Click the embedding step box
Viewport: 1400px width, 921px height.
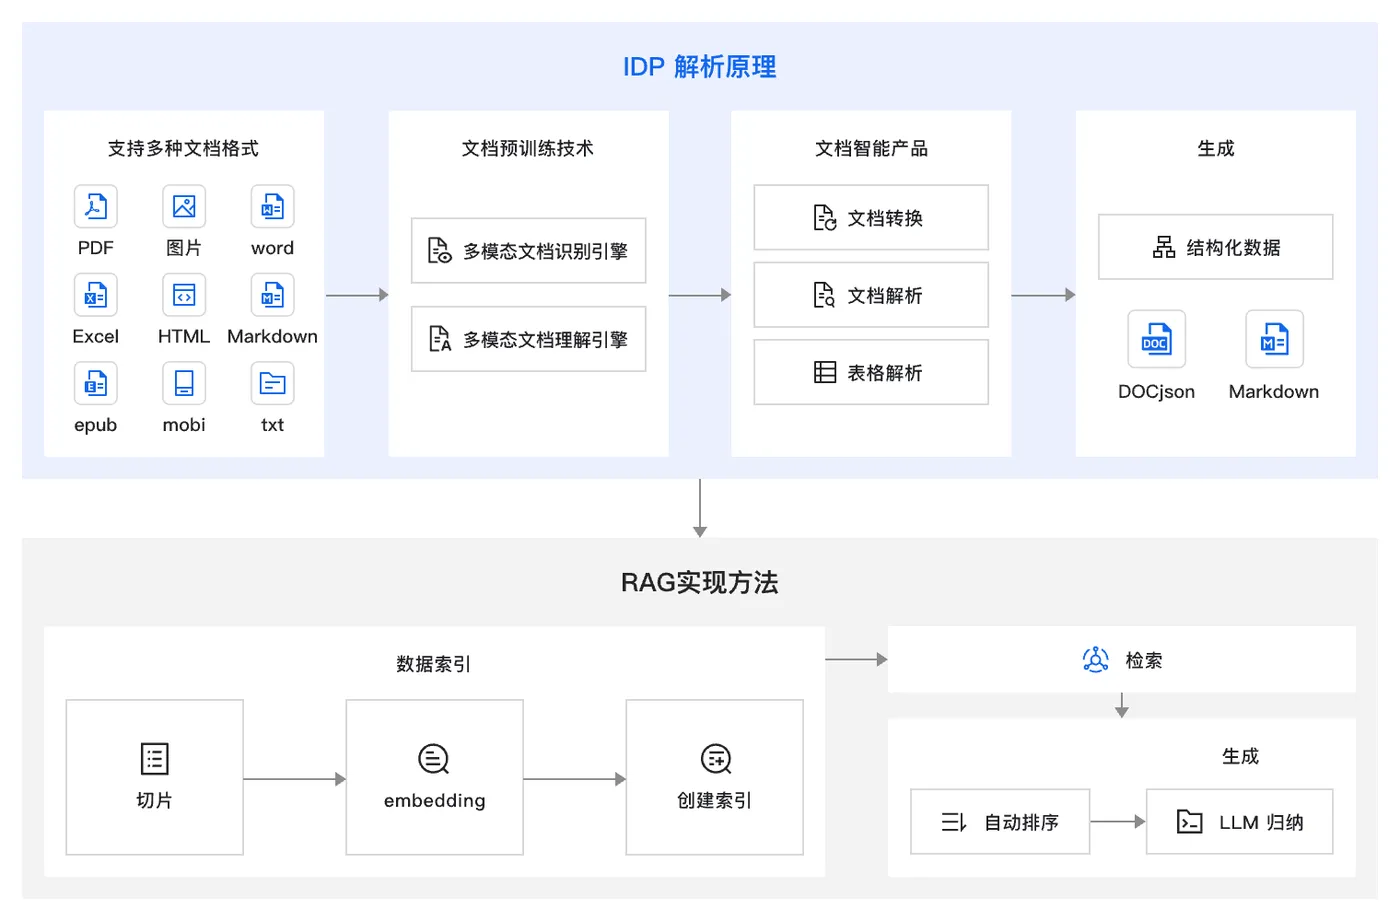coord(435,777)
